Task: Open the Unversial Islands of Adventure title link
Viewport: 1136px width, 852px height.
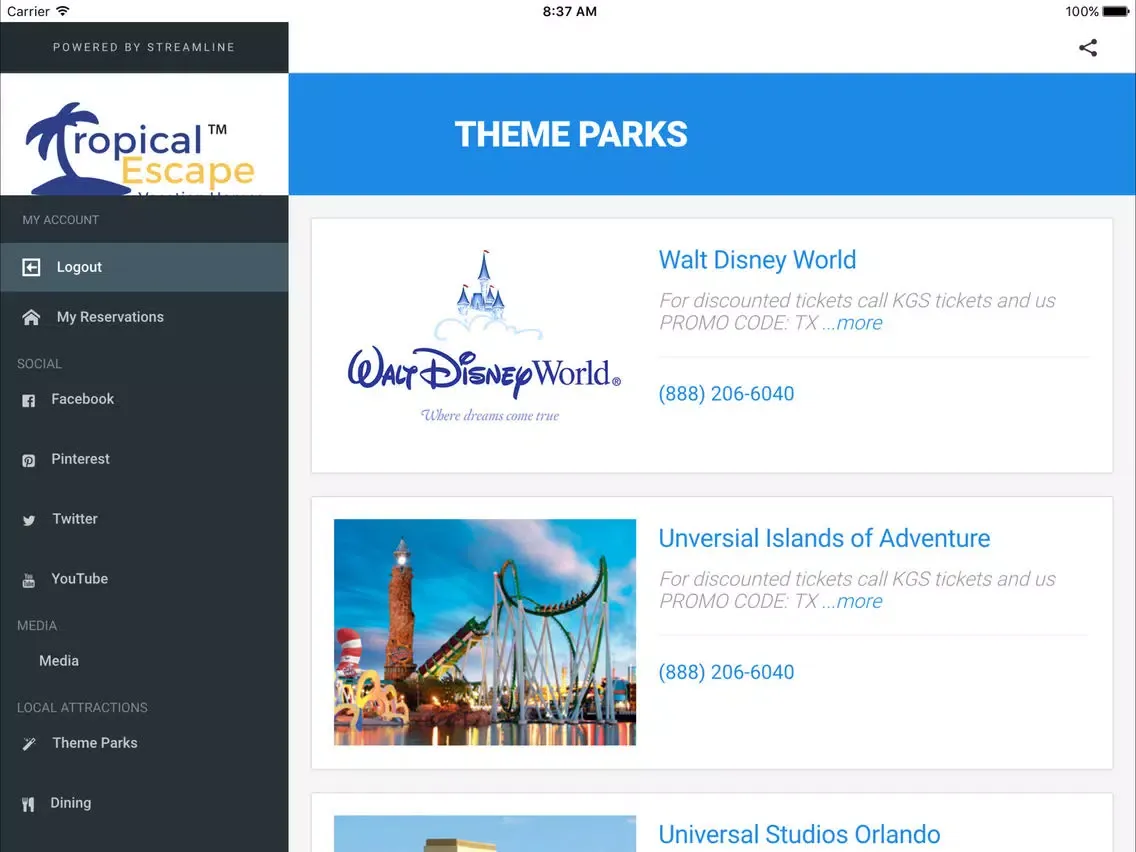Action: (824, 538)
